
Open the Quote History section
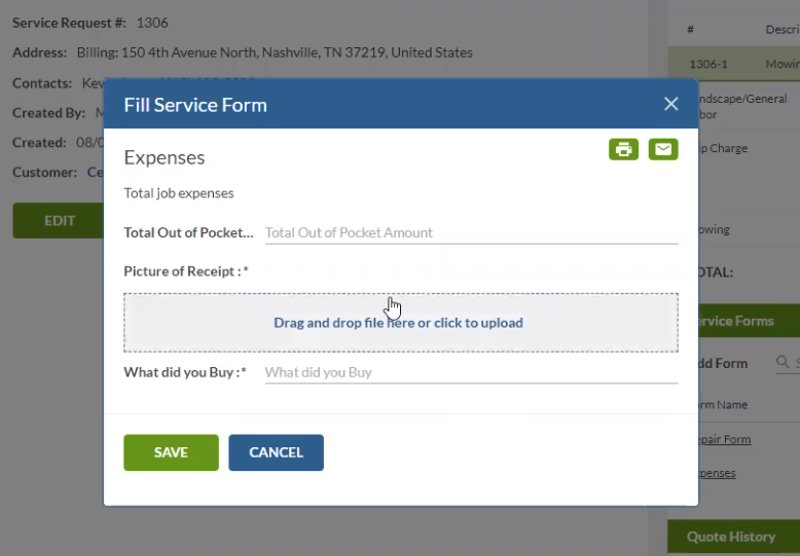pyautogui.click(x=732, y=537)
